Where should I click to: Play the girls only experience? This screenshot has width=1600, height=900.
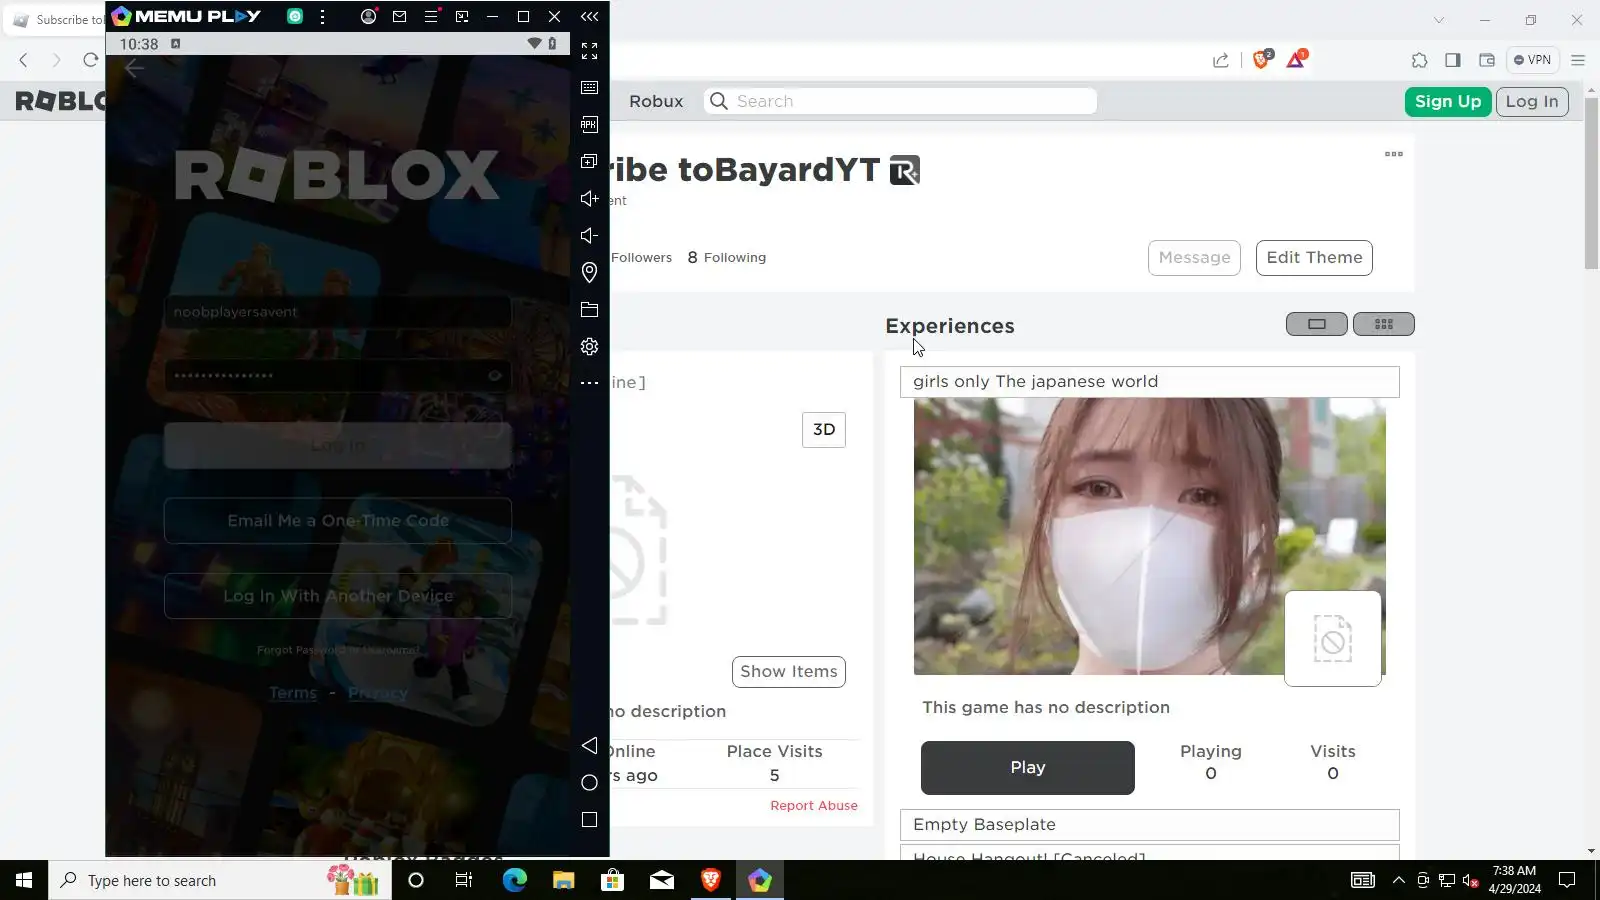tap(1028, 768)
